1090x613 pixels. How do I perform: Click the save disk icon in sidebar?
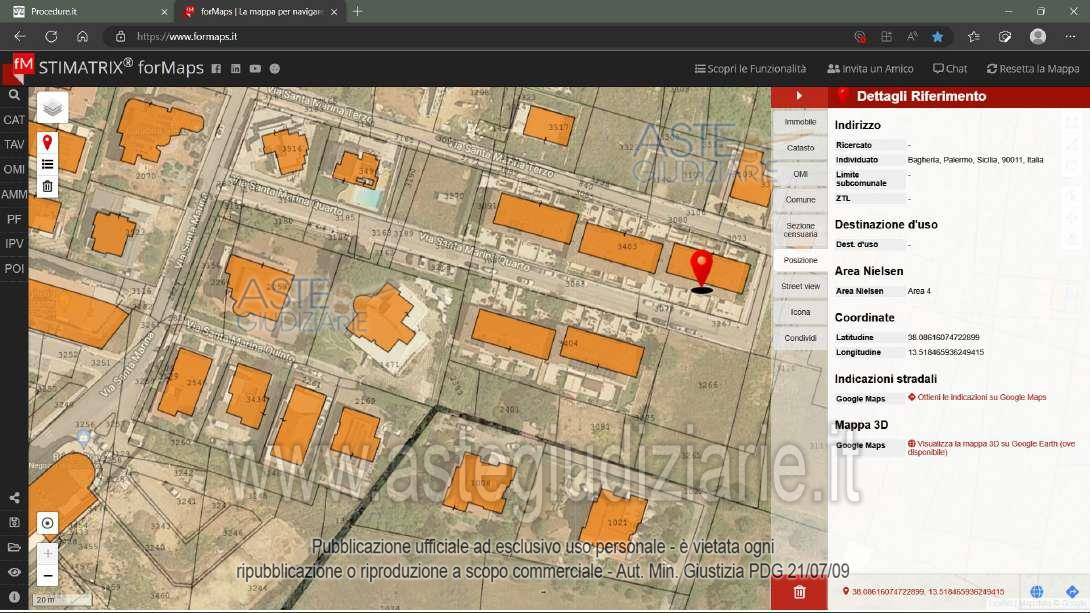tap(14, 522)
